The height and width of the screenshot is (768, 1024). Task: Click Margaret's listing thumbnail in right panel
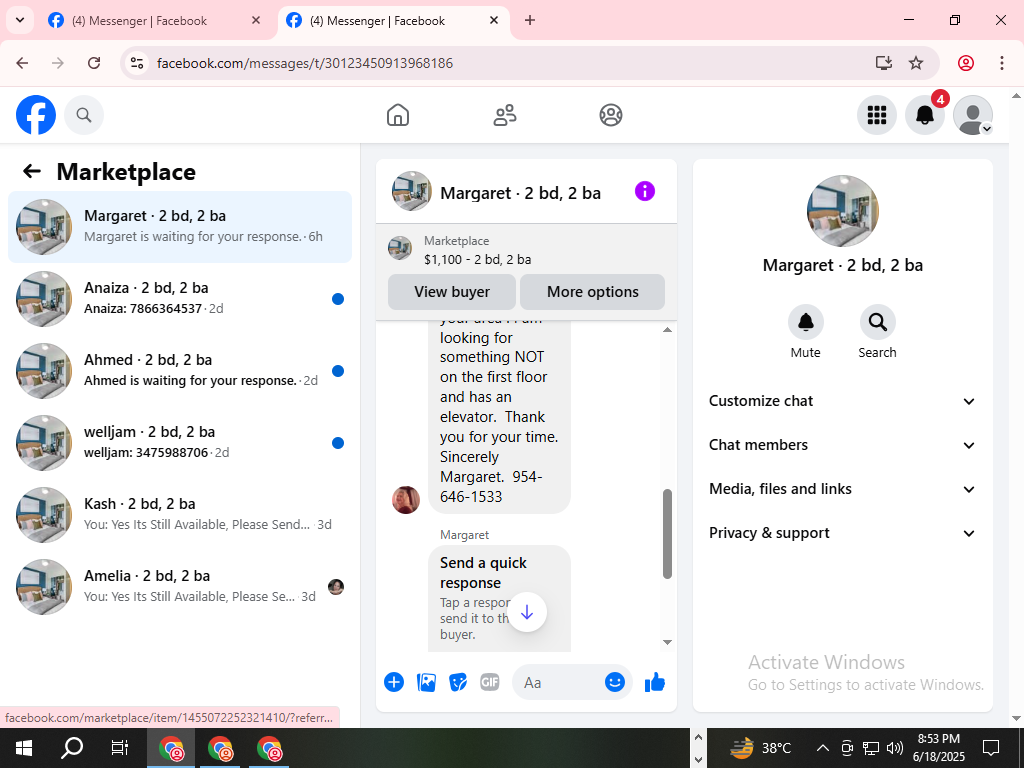pos(842,210)
